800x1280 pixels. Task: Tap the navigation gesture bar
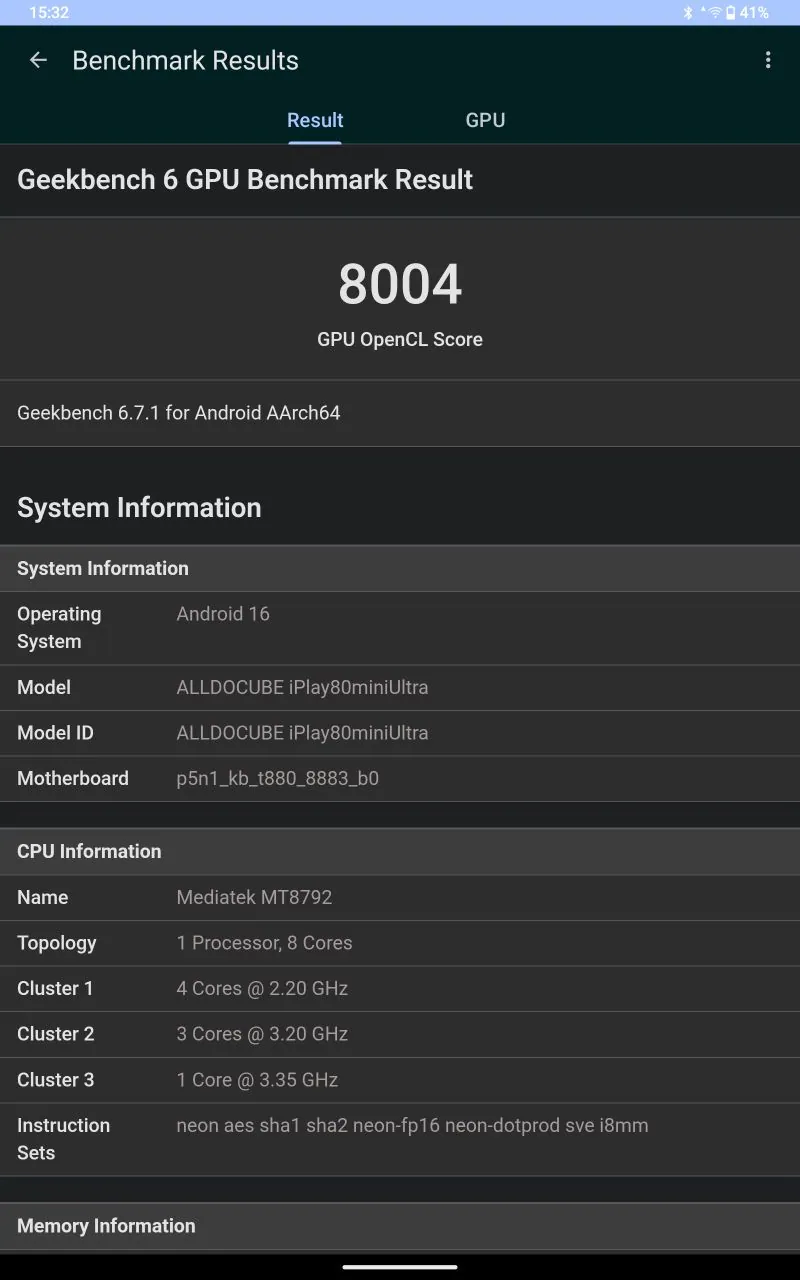pyautogui.click(x=400, y=1267)
